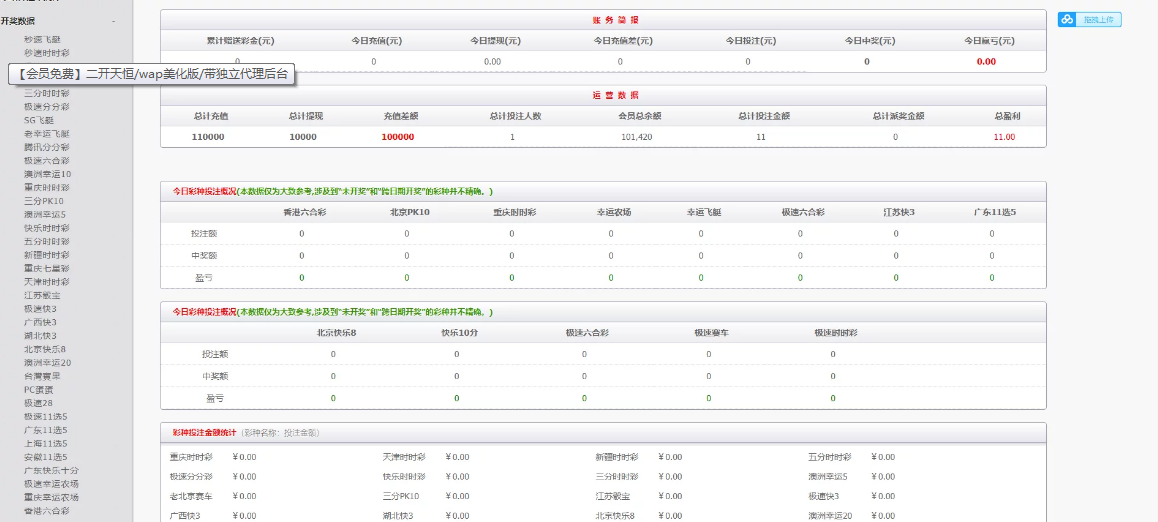Open 秒速飞艇 in the sidebar
Viewport: 1158px width, 522px height.
click(47, 39)
